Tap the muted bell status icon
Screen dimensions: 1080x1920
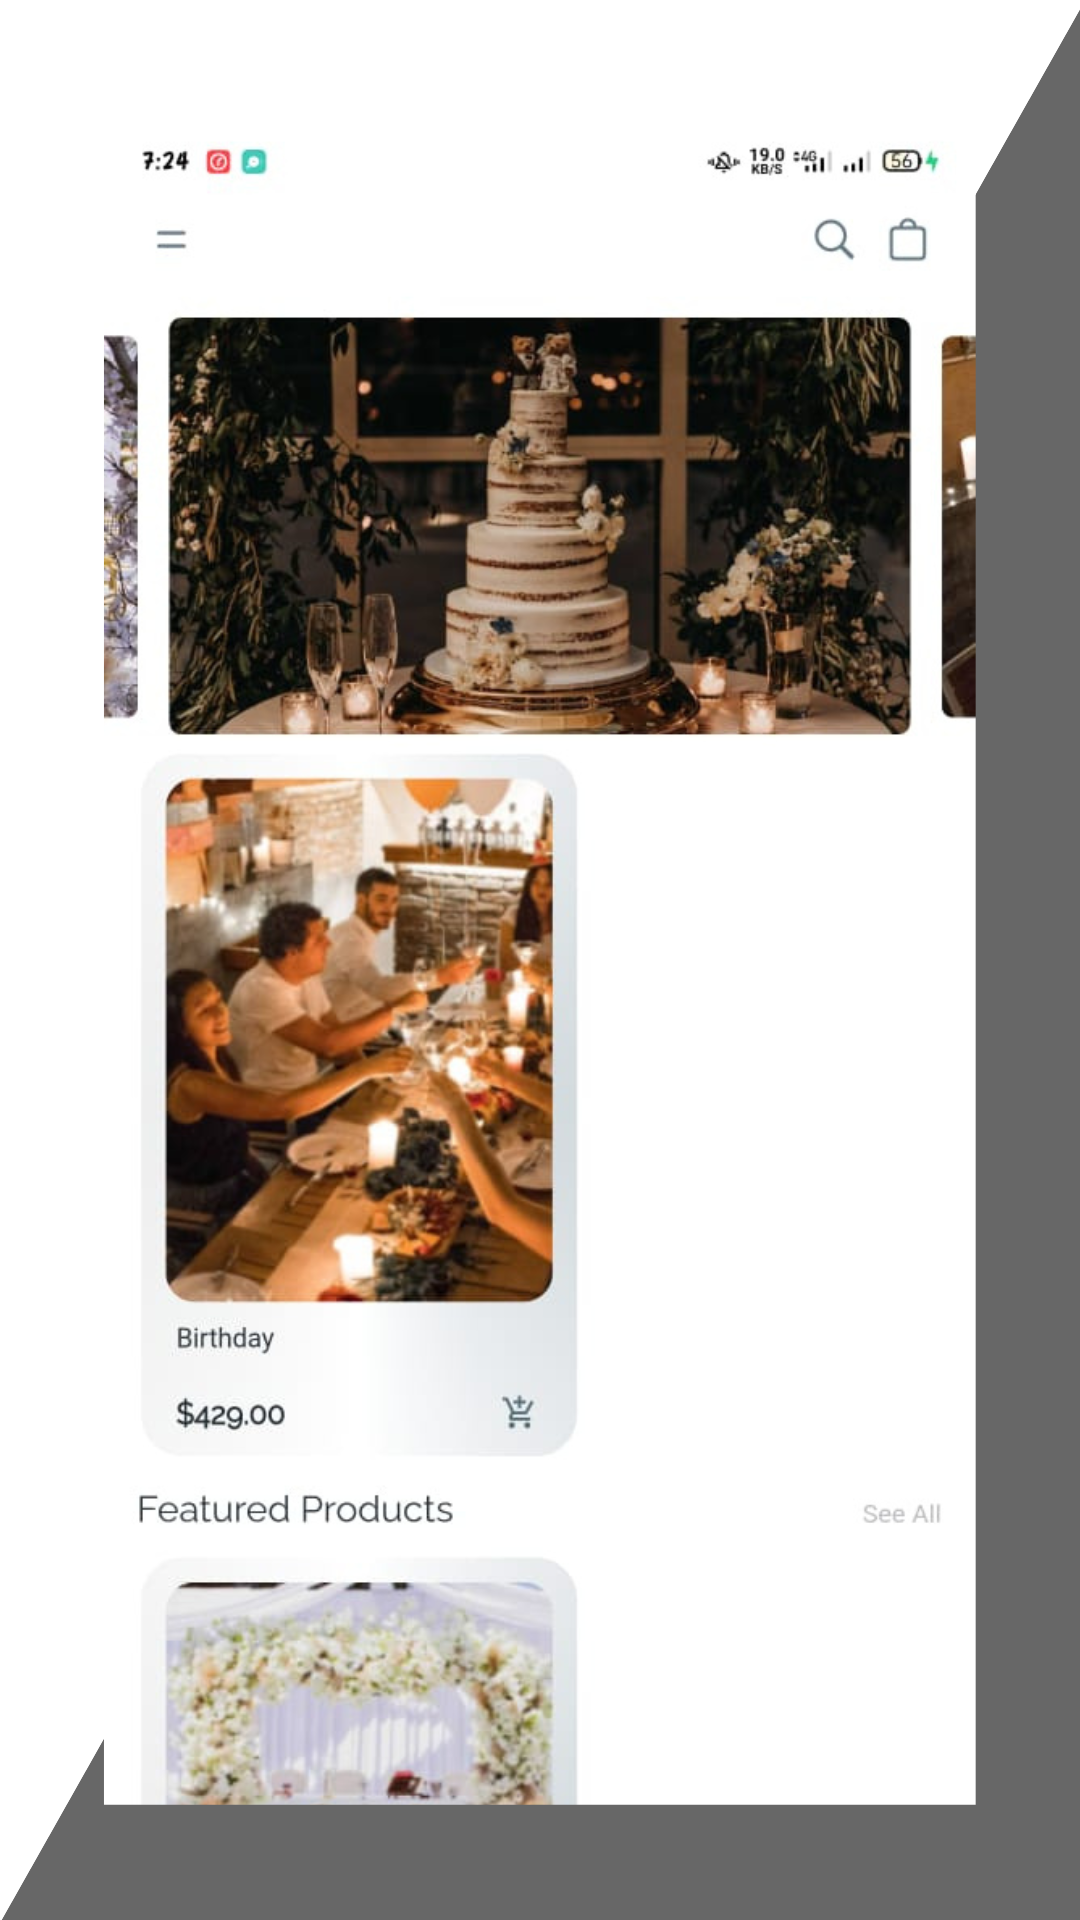pos(723,161)
